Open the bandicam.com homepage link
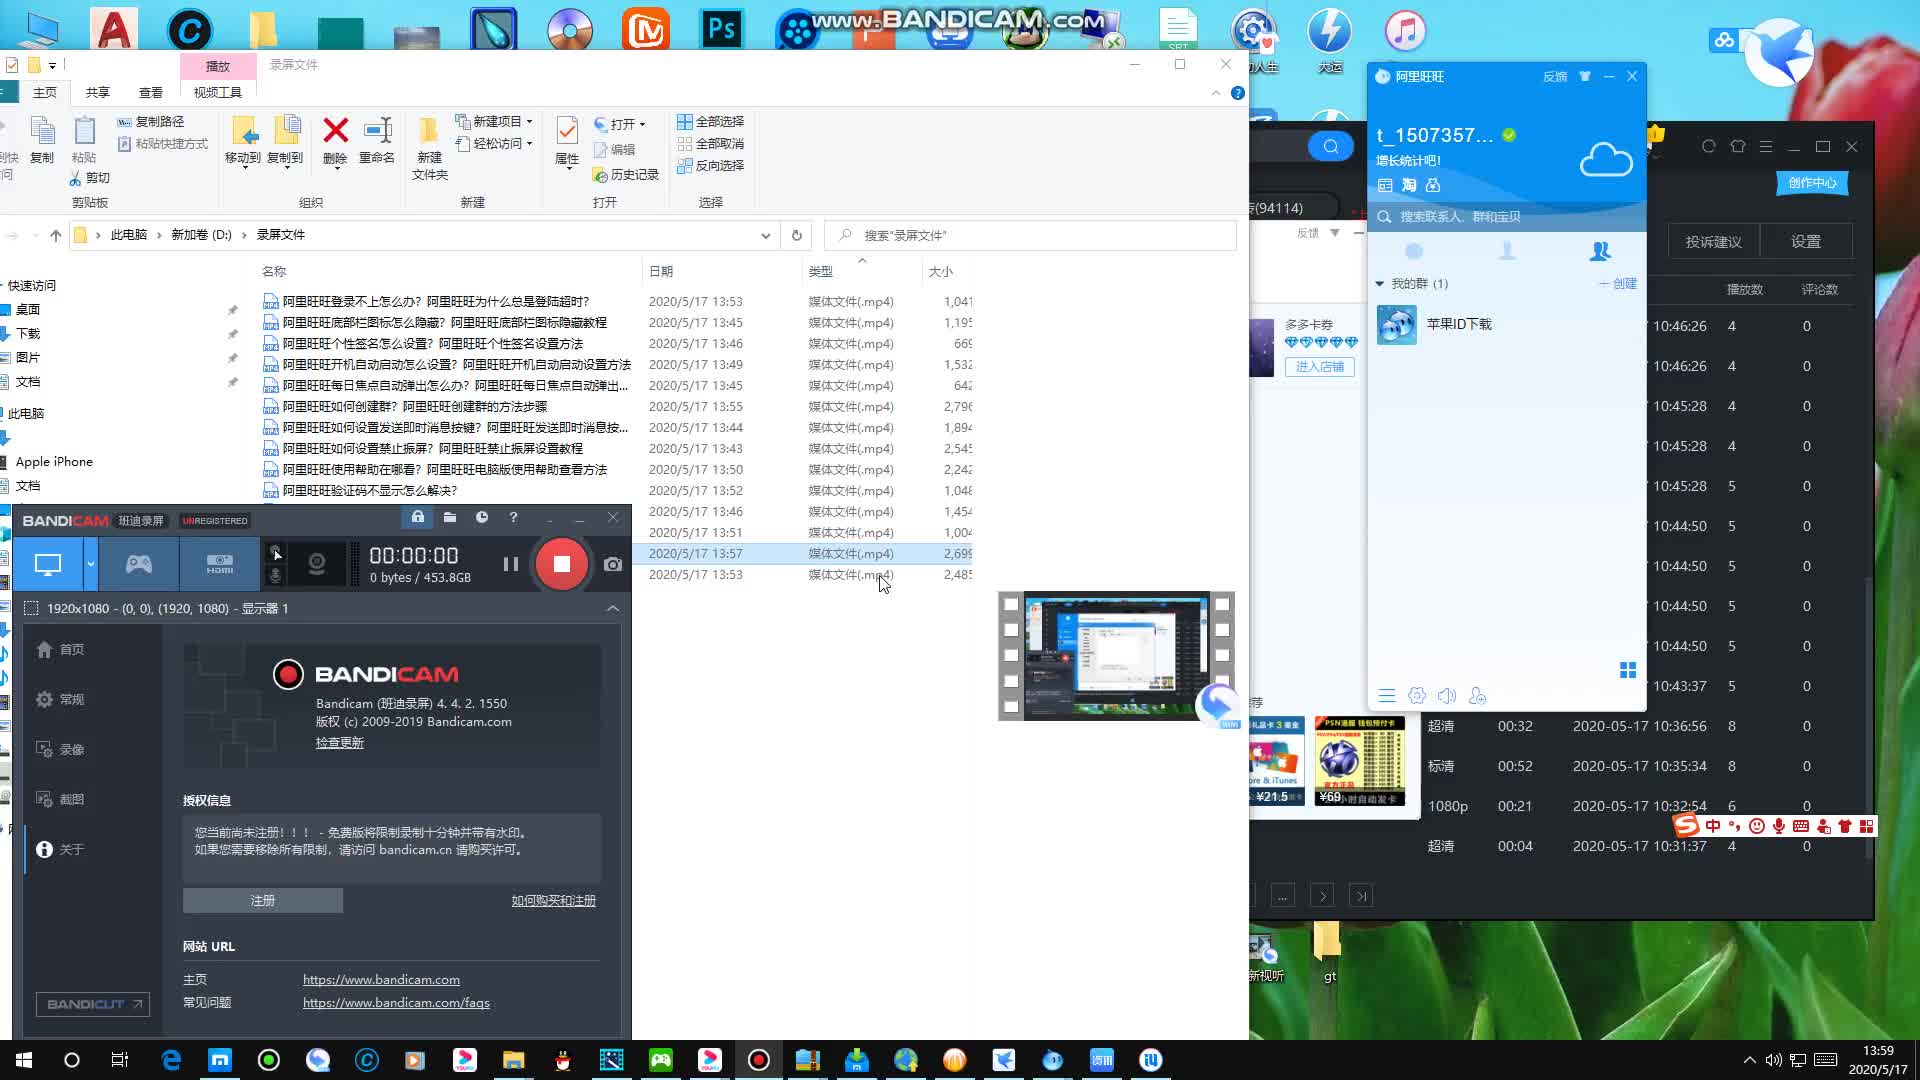 click(381, 979)
